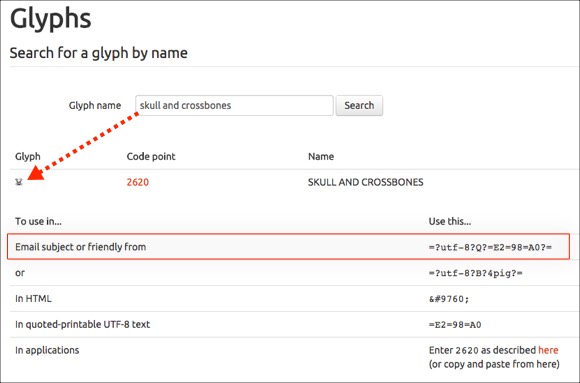
Task: Click the 'Glyphs' page heading
Action: (x=51, y=19)
